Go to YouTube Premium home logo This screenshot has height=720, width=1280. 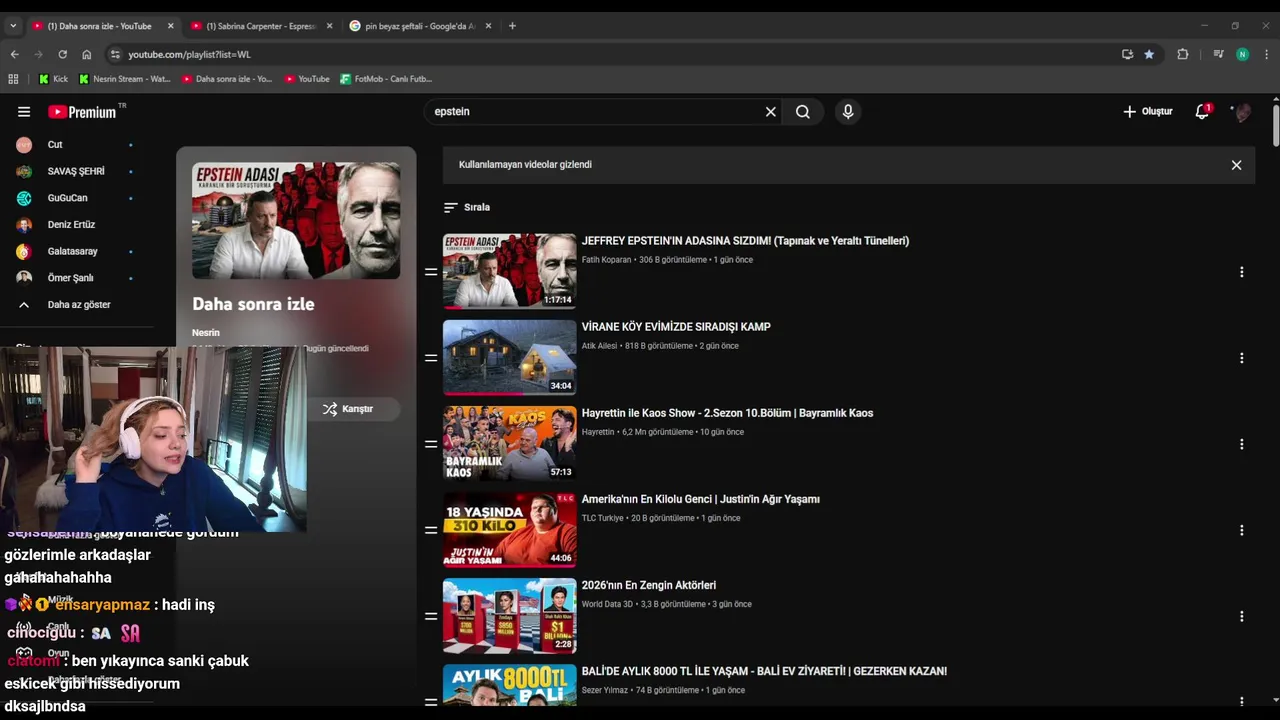coord(82,112)
